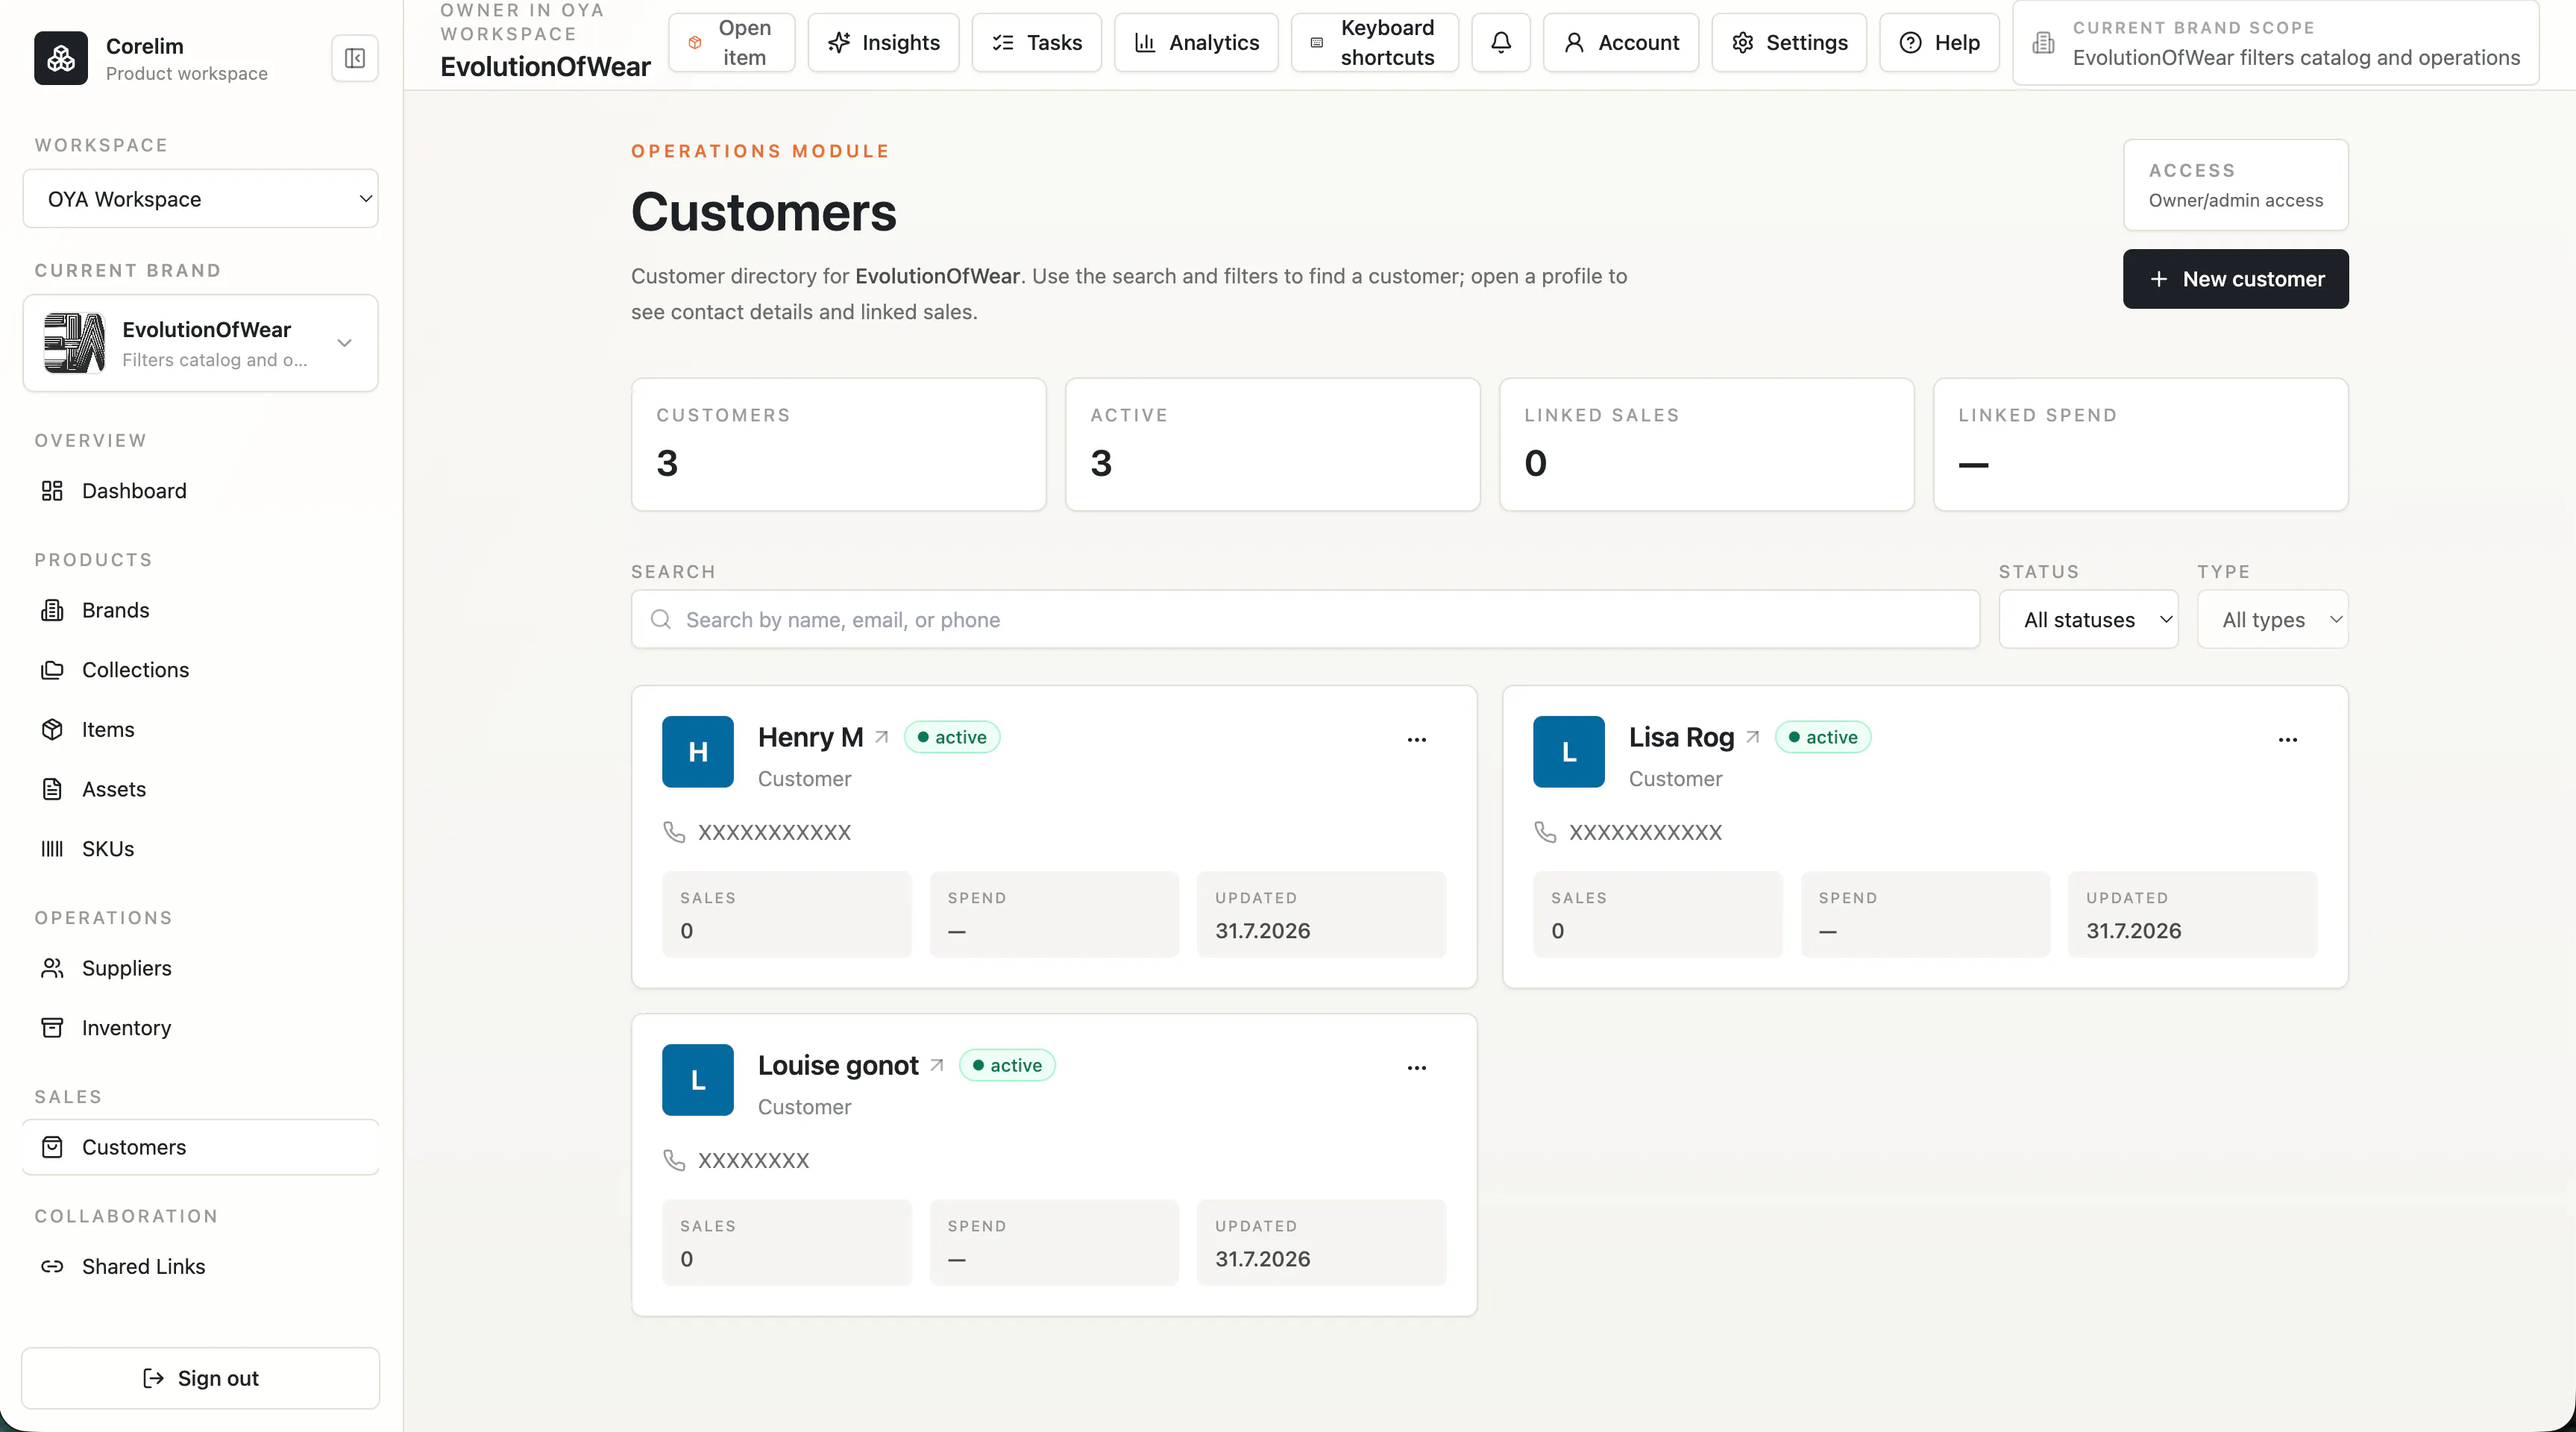The width and height of the screenshot is (2576, 1432).
Task: Open the Tasks button
Action: point(1036,42)
